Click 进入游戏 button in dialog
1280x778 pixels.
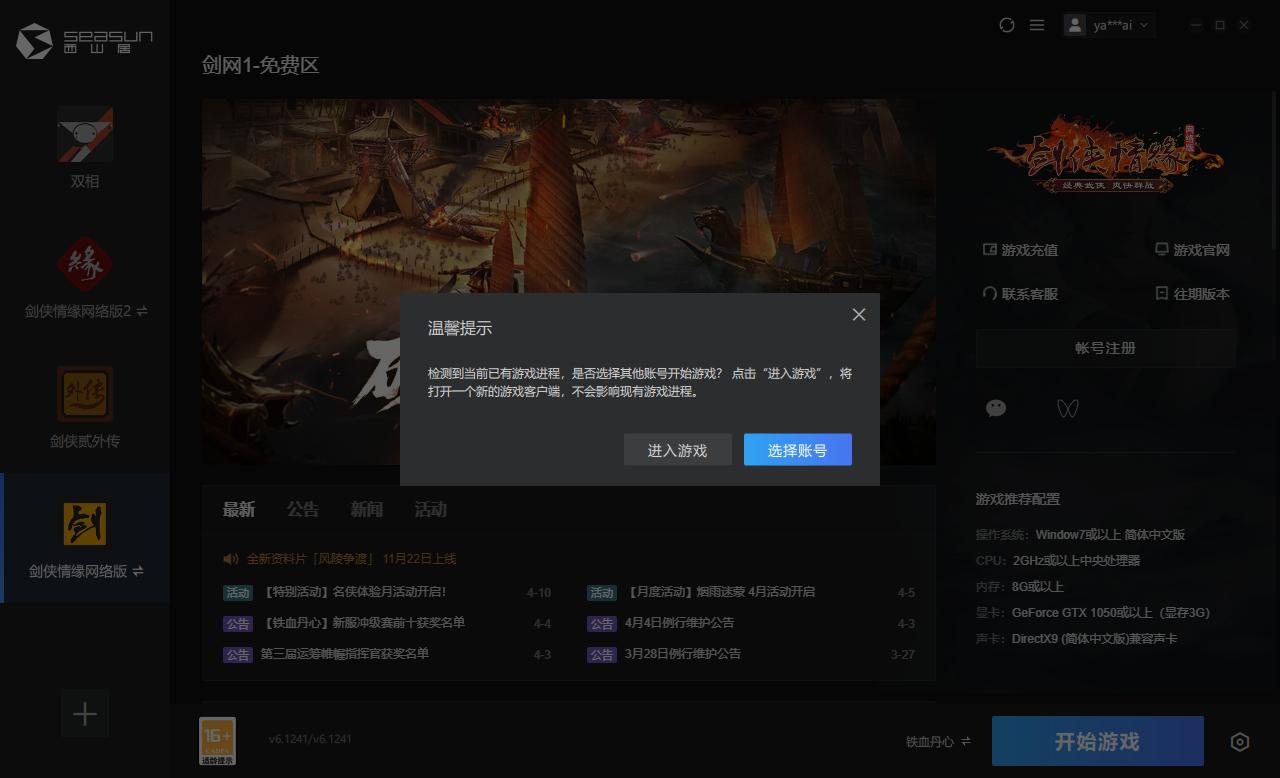(677, 450)
